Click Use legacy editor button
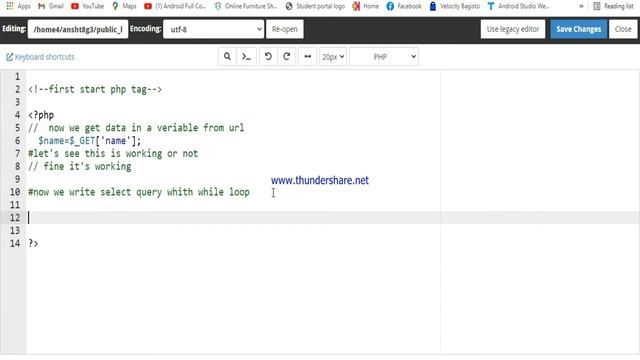Image resolution: width=640 pixels, height=360 pixels. point(513,29)
